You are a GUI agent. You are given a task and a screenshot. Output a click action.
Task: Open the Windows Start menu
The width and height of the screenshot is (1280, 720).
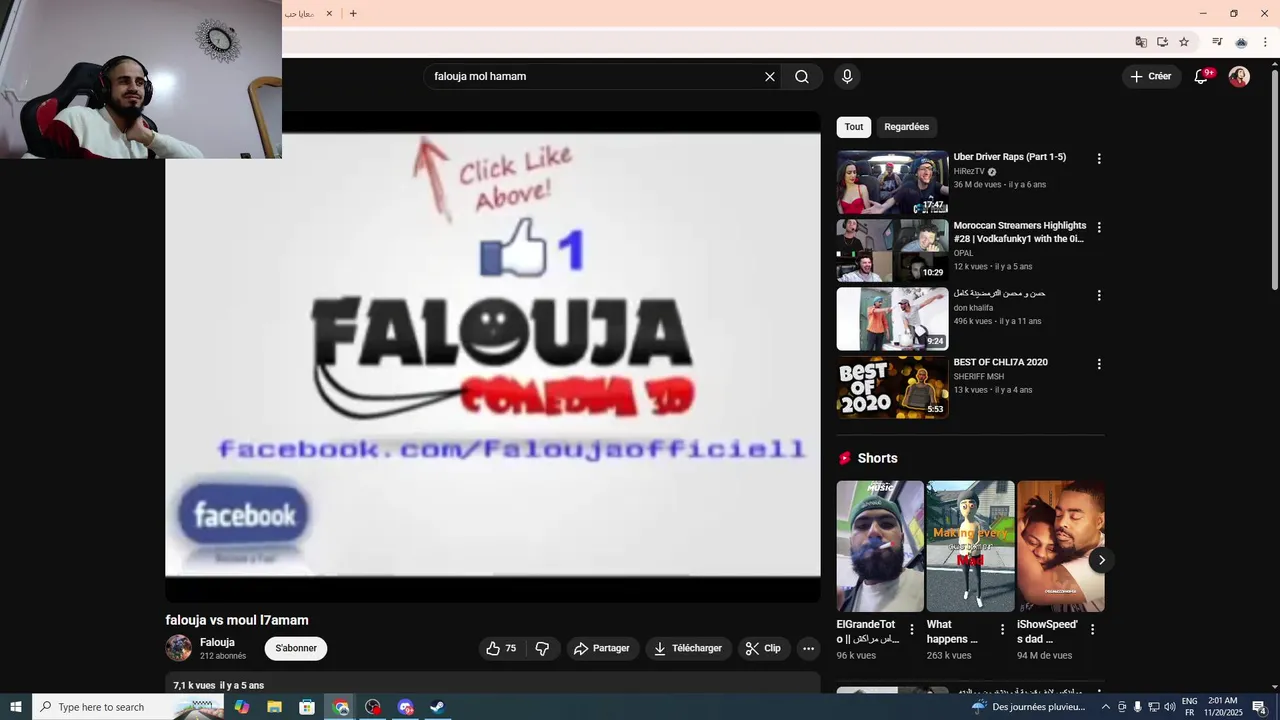16,707
